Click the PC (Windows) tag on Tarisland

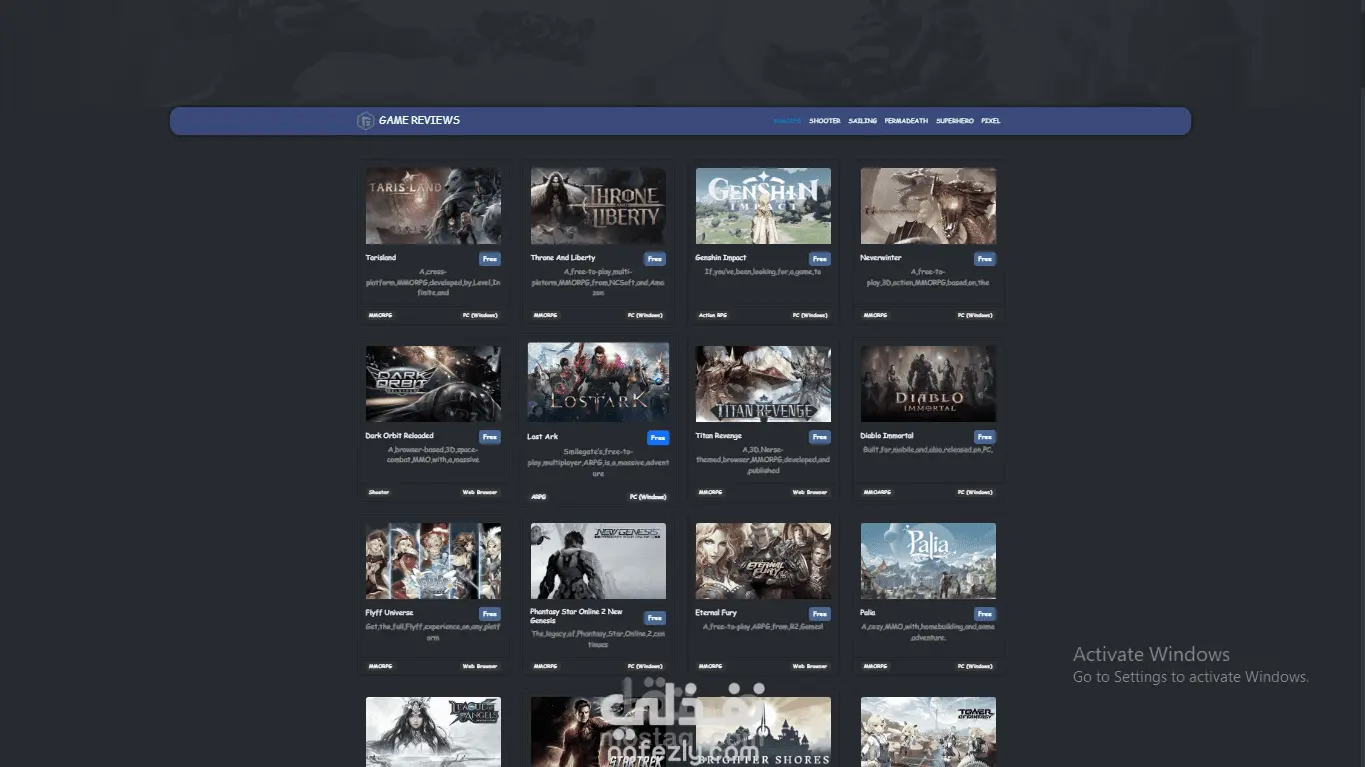point(480,316)
